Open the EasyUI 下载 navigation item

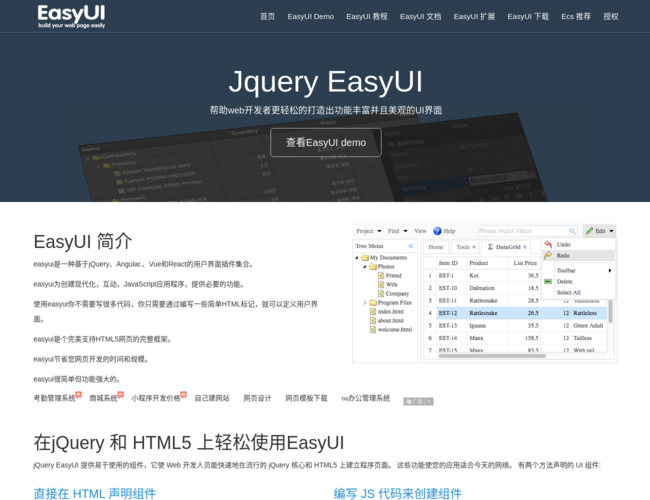coord(528,17)
